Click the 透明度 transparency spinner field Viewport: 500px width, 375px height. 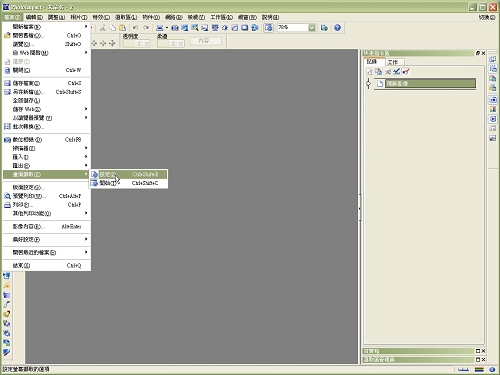point(136,44)
